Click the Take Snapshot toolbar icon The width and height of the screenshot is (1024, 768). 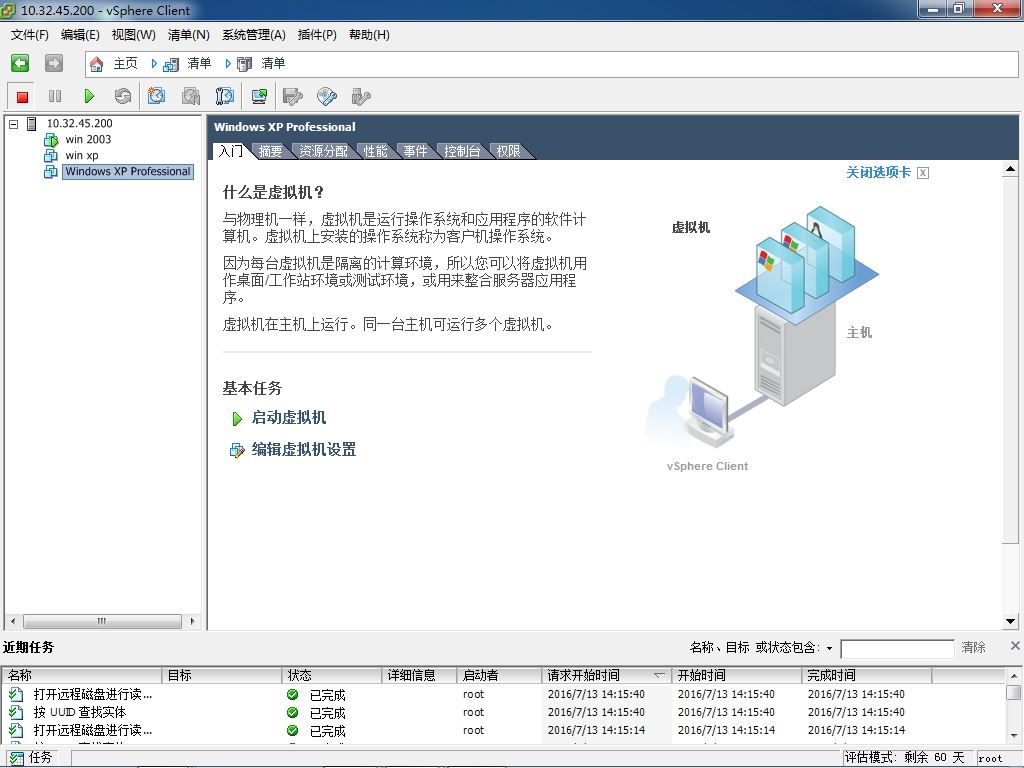[156, 96]
